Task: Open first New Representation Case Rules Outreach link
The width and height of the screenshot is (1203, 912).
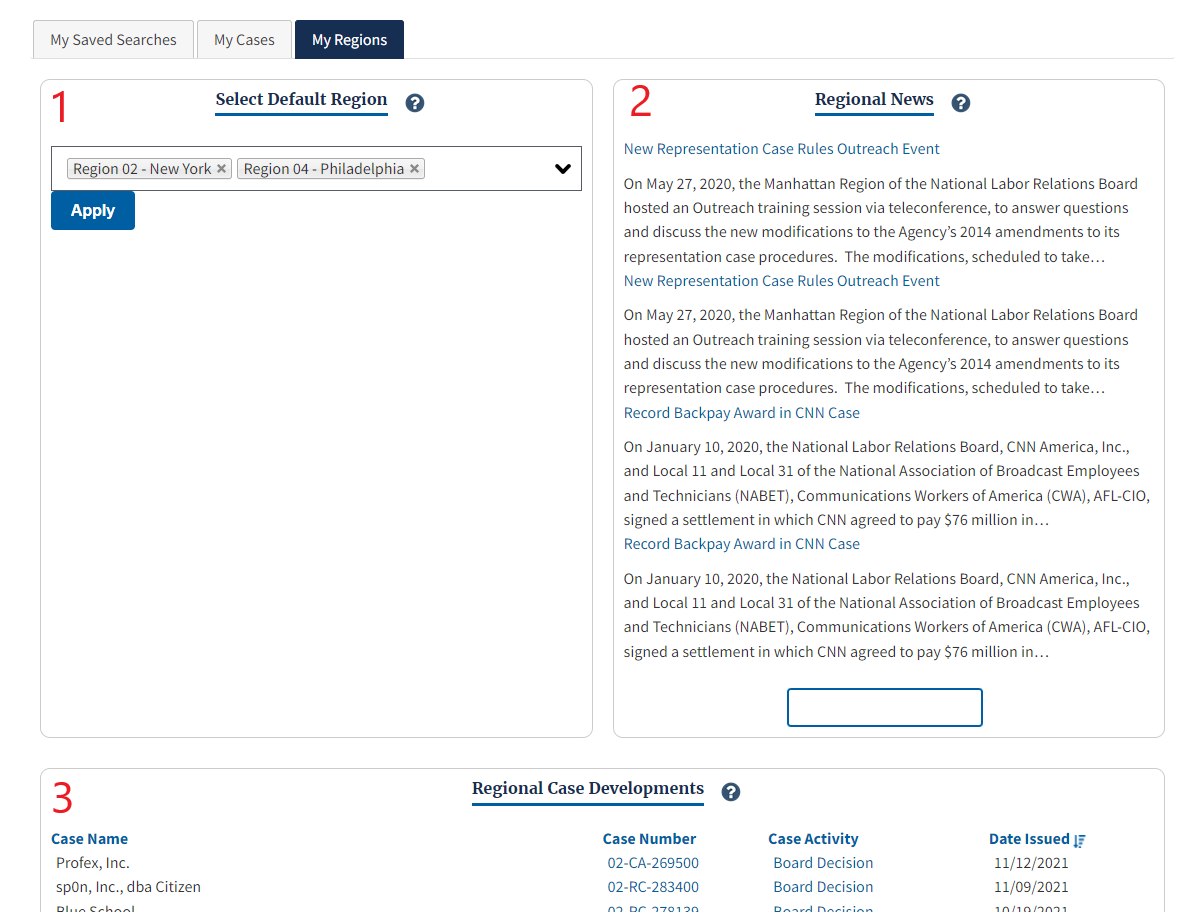Action: click(x=782, y=149)
